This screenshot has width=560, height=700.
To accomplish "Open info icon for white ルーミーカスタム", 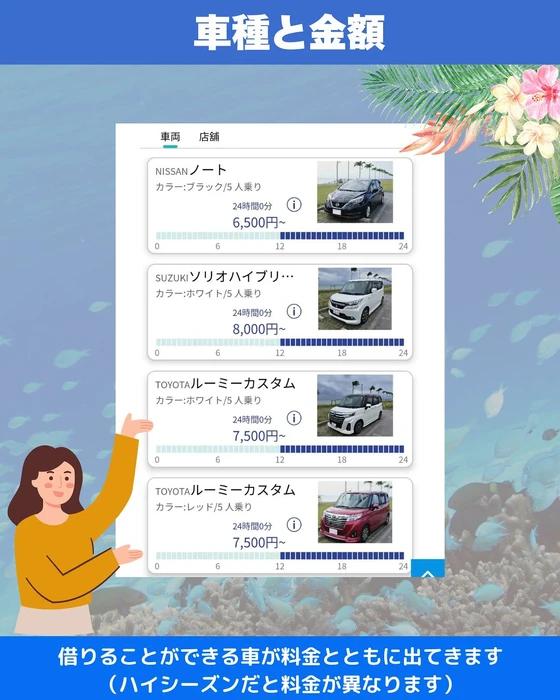I will [294, 418].
